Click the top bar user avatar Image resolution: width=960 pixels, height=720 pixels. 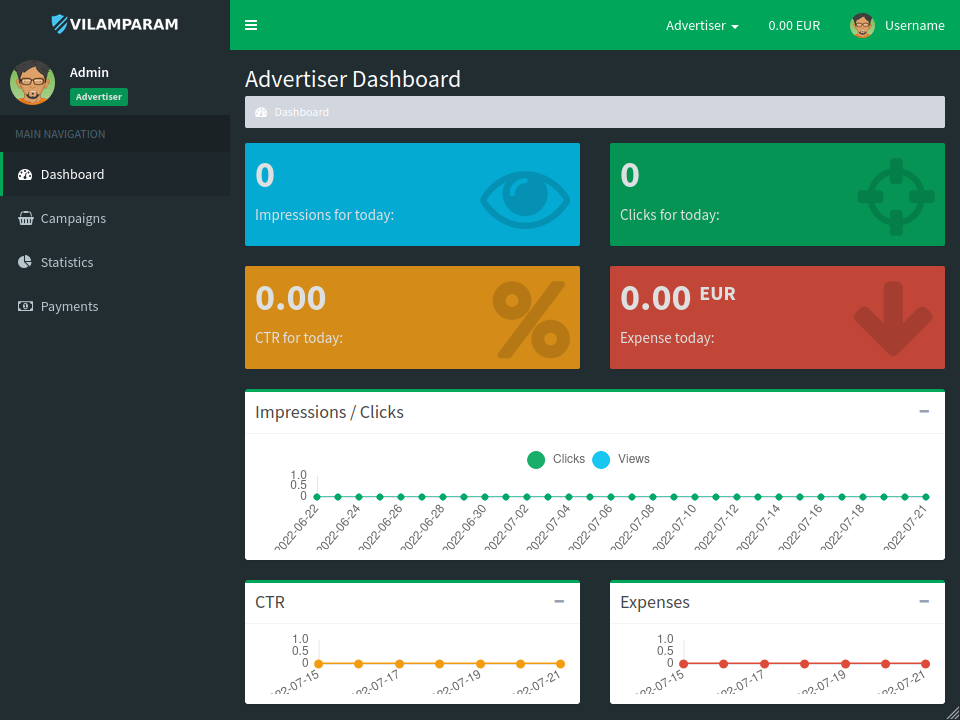tap(862, 25)
